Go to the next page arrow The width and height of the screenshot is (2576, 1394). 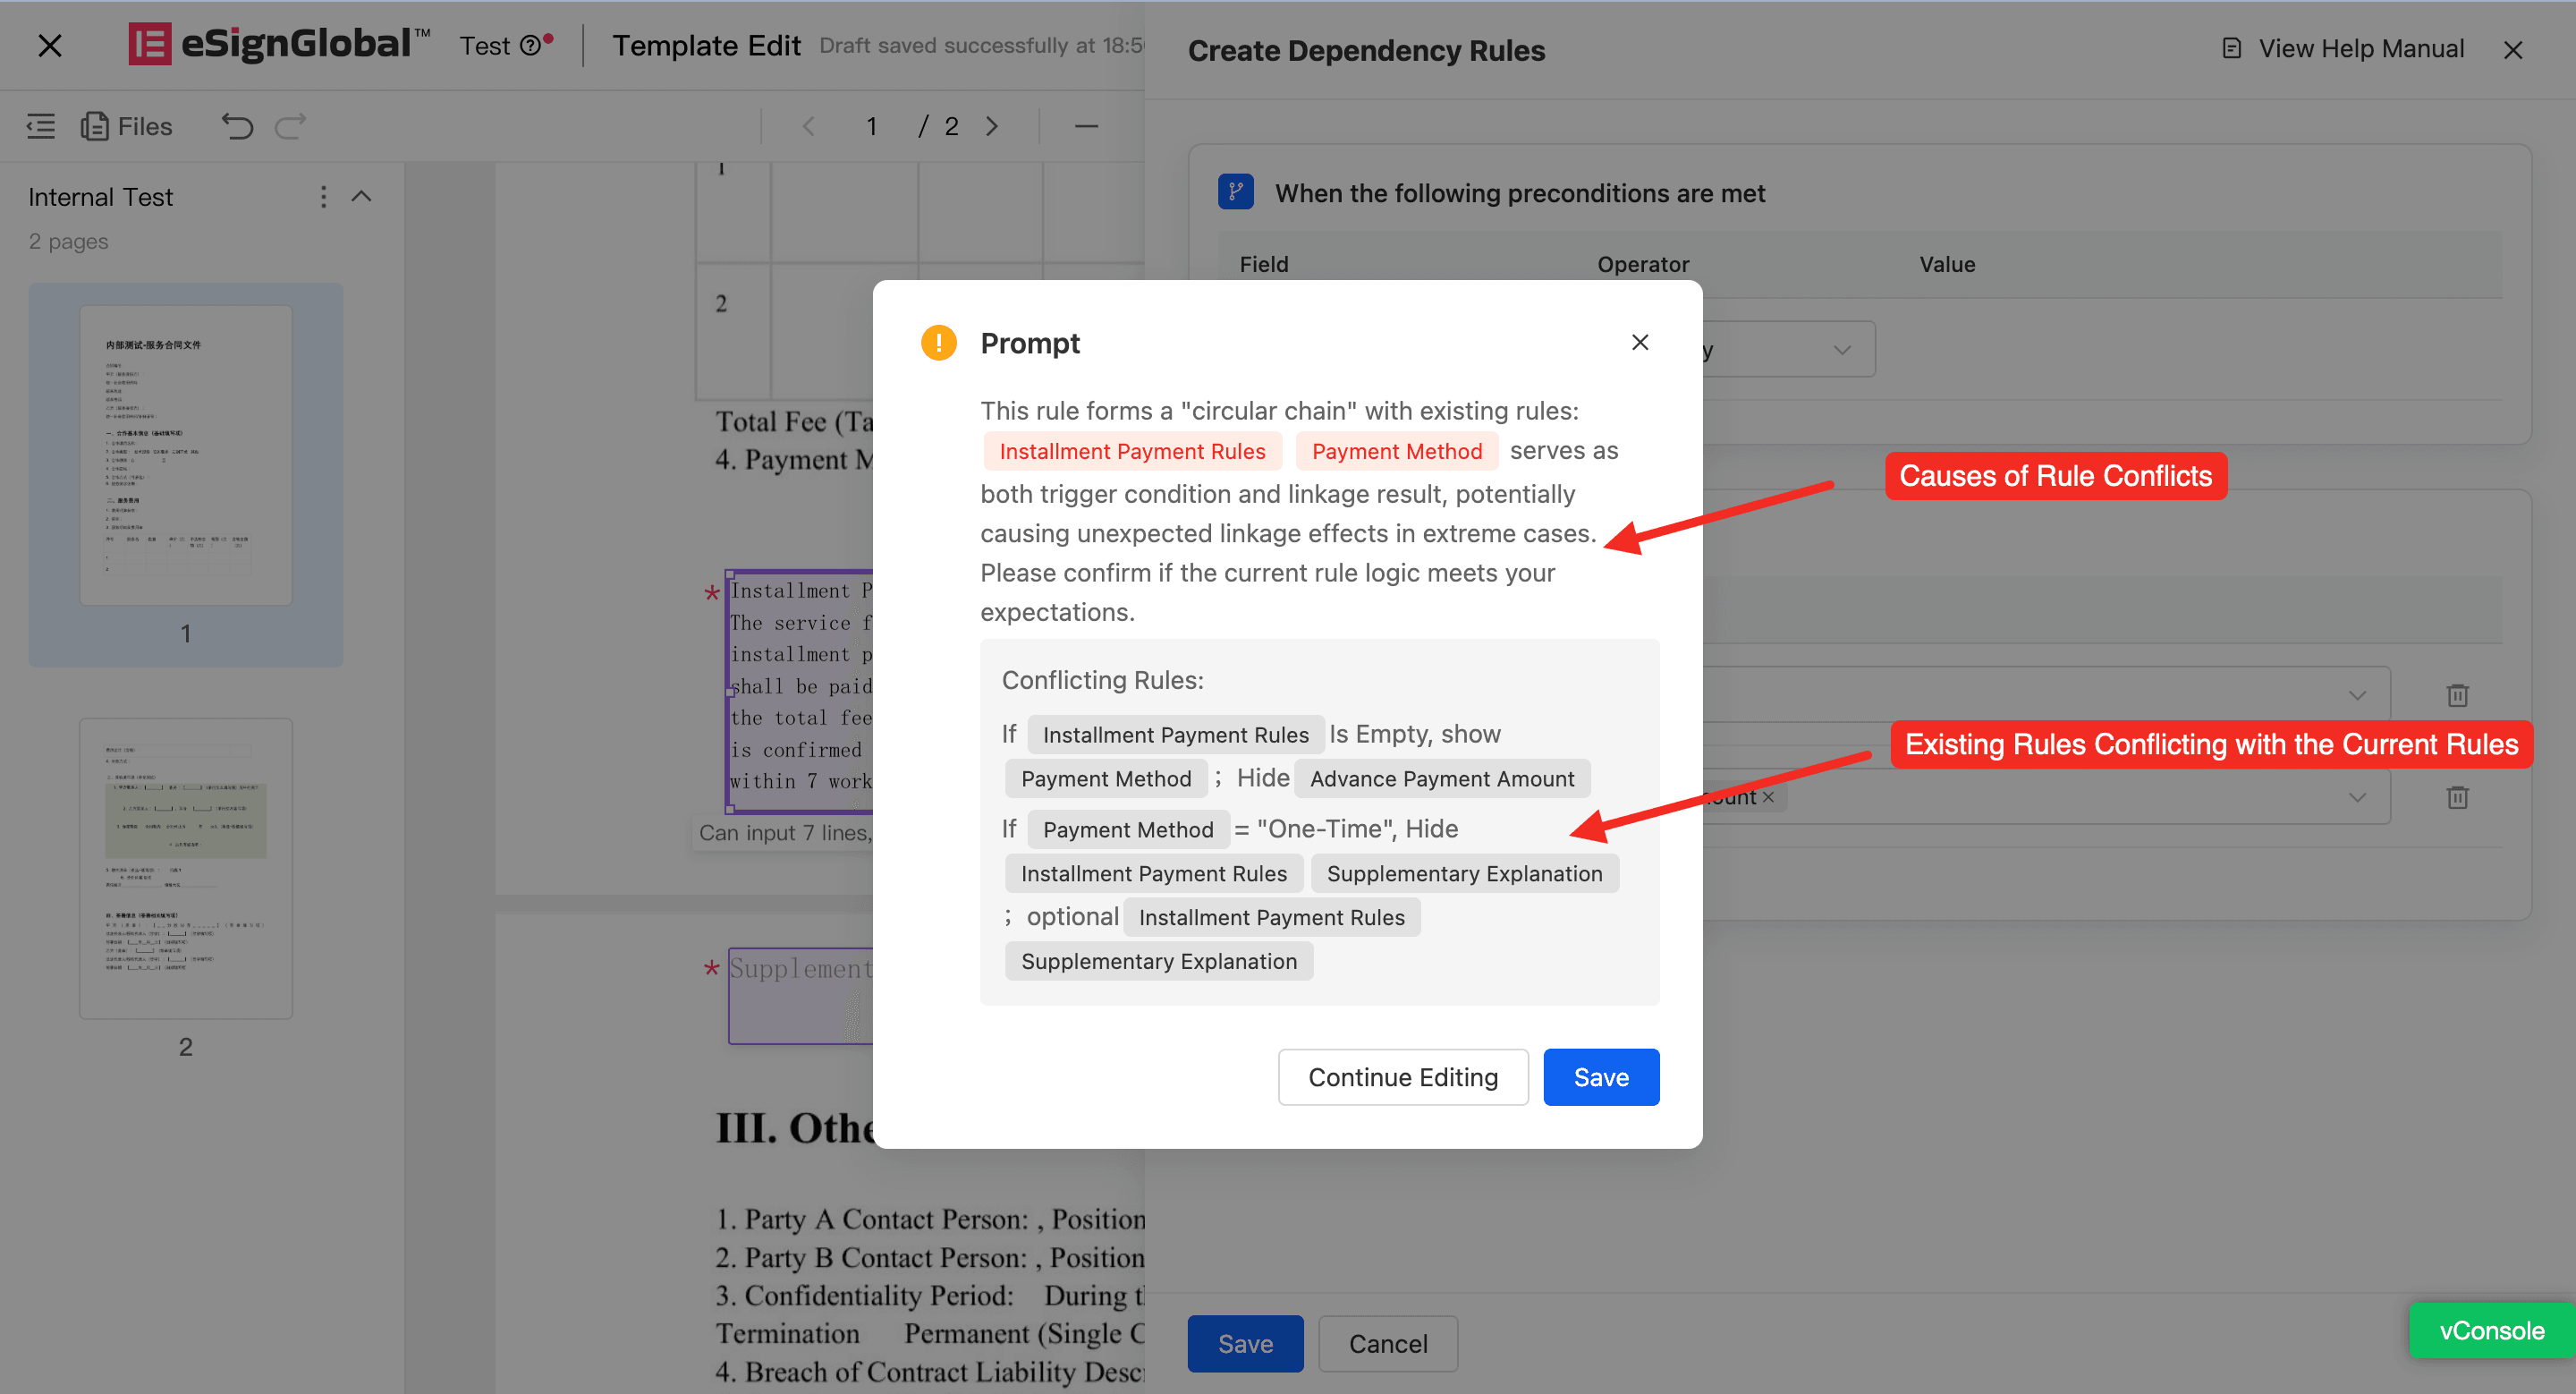point(991,126)
